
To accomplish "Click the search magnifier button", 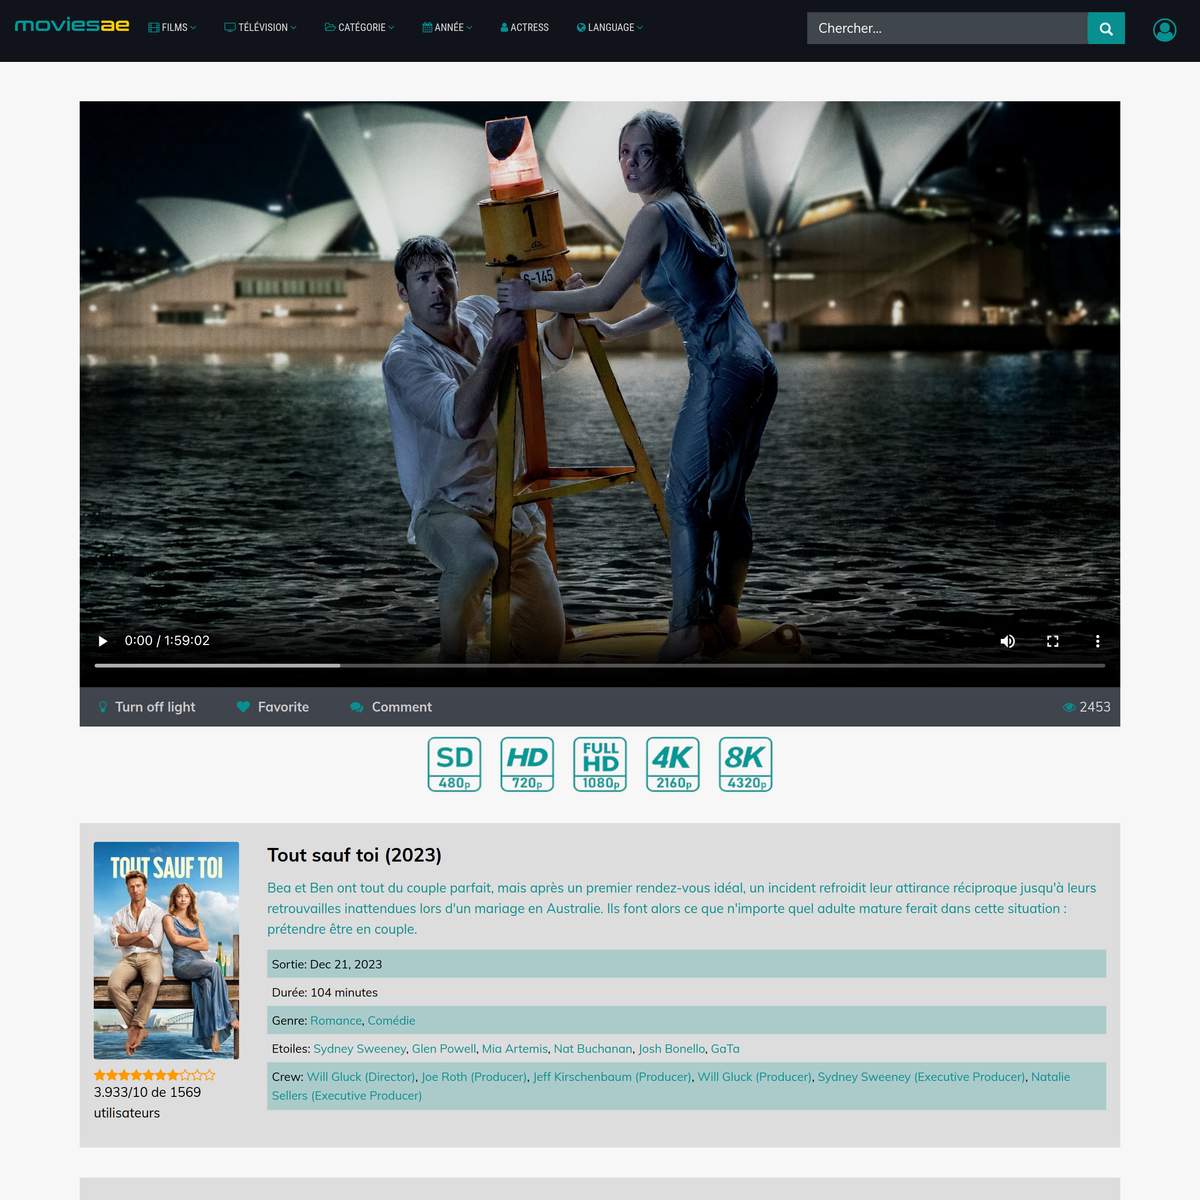I will [x=1106, y=28].
